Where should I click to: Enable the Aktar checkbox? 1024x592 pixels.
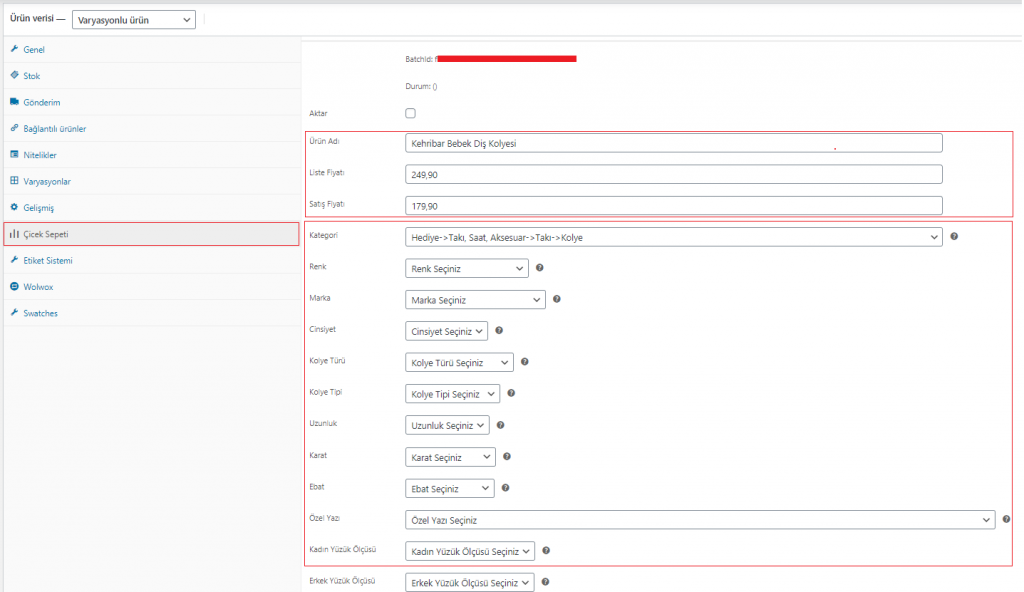pos(410,113)
